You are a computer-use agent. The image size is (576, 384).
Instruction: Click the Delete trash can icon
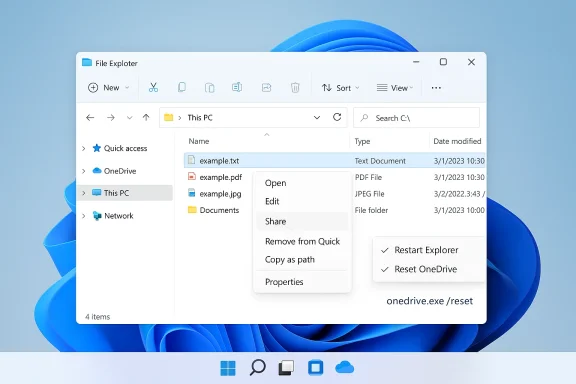295,87
